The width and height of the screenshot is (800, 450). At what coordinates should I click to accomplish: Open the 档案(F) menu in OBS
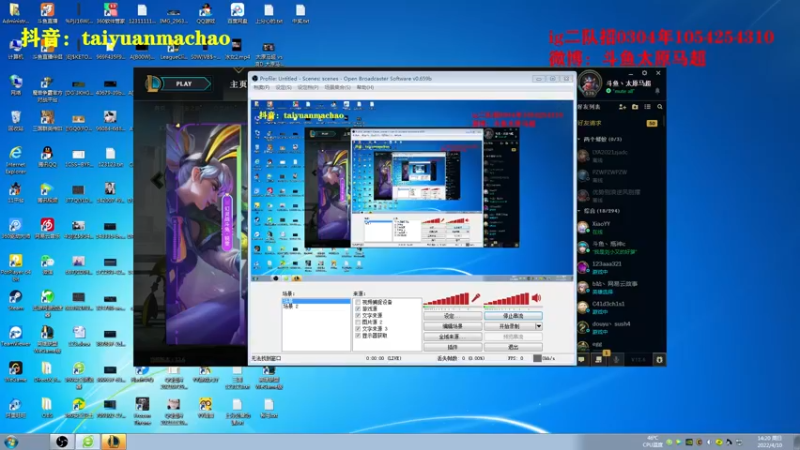(261, 88)
